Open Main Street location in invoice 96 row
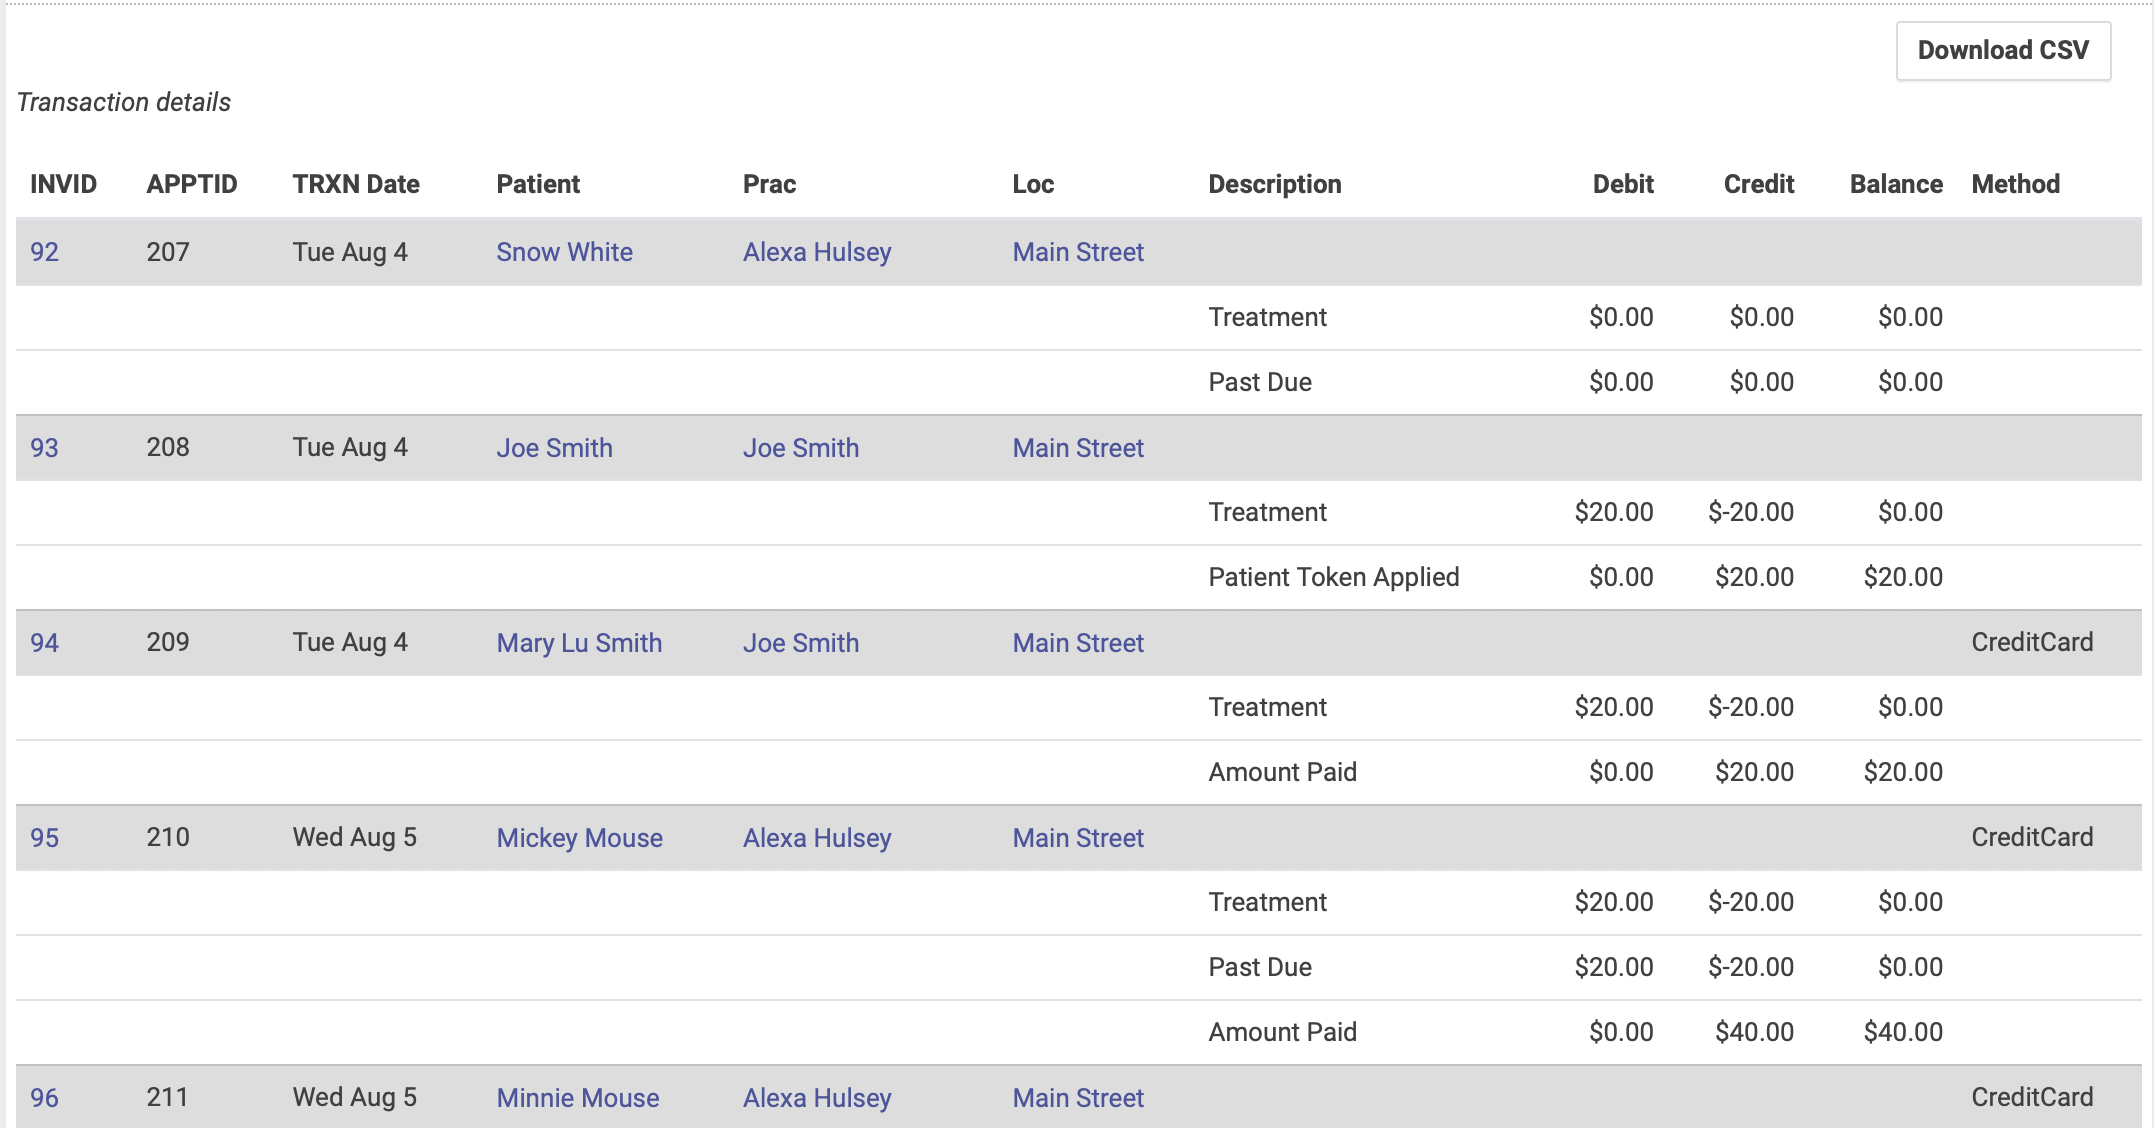2154x1128 pixels. pos(1078,1098)
